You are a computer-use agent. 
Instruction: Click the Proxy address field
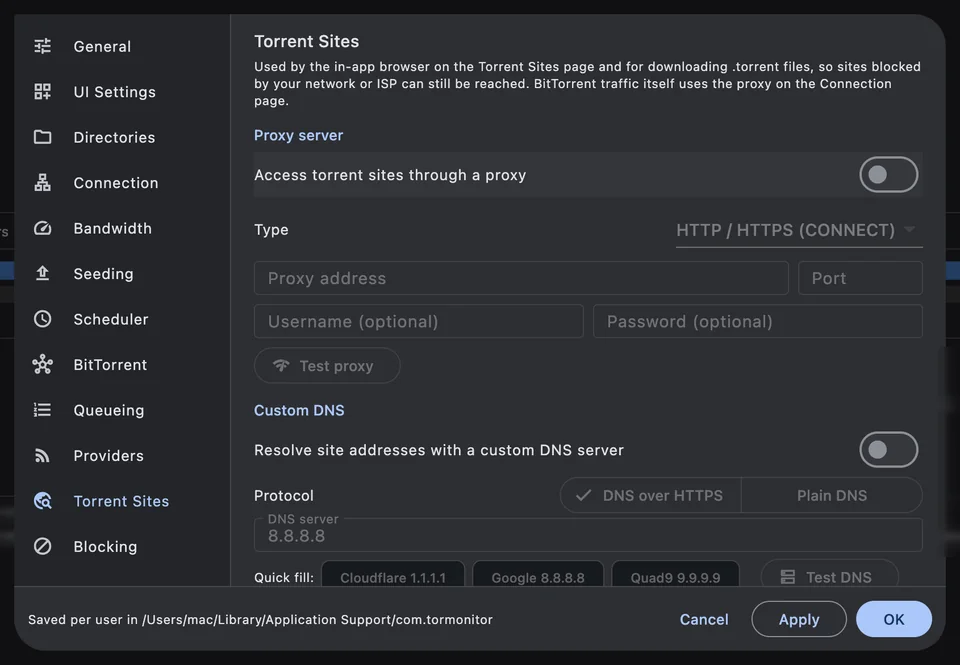click(521, 278)
